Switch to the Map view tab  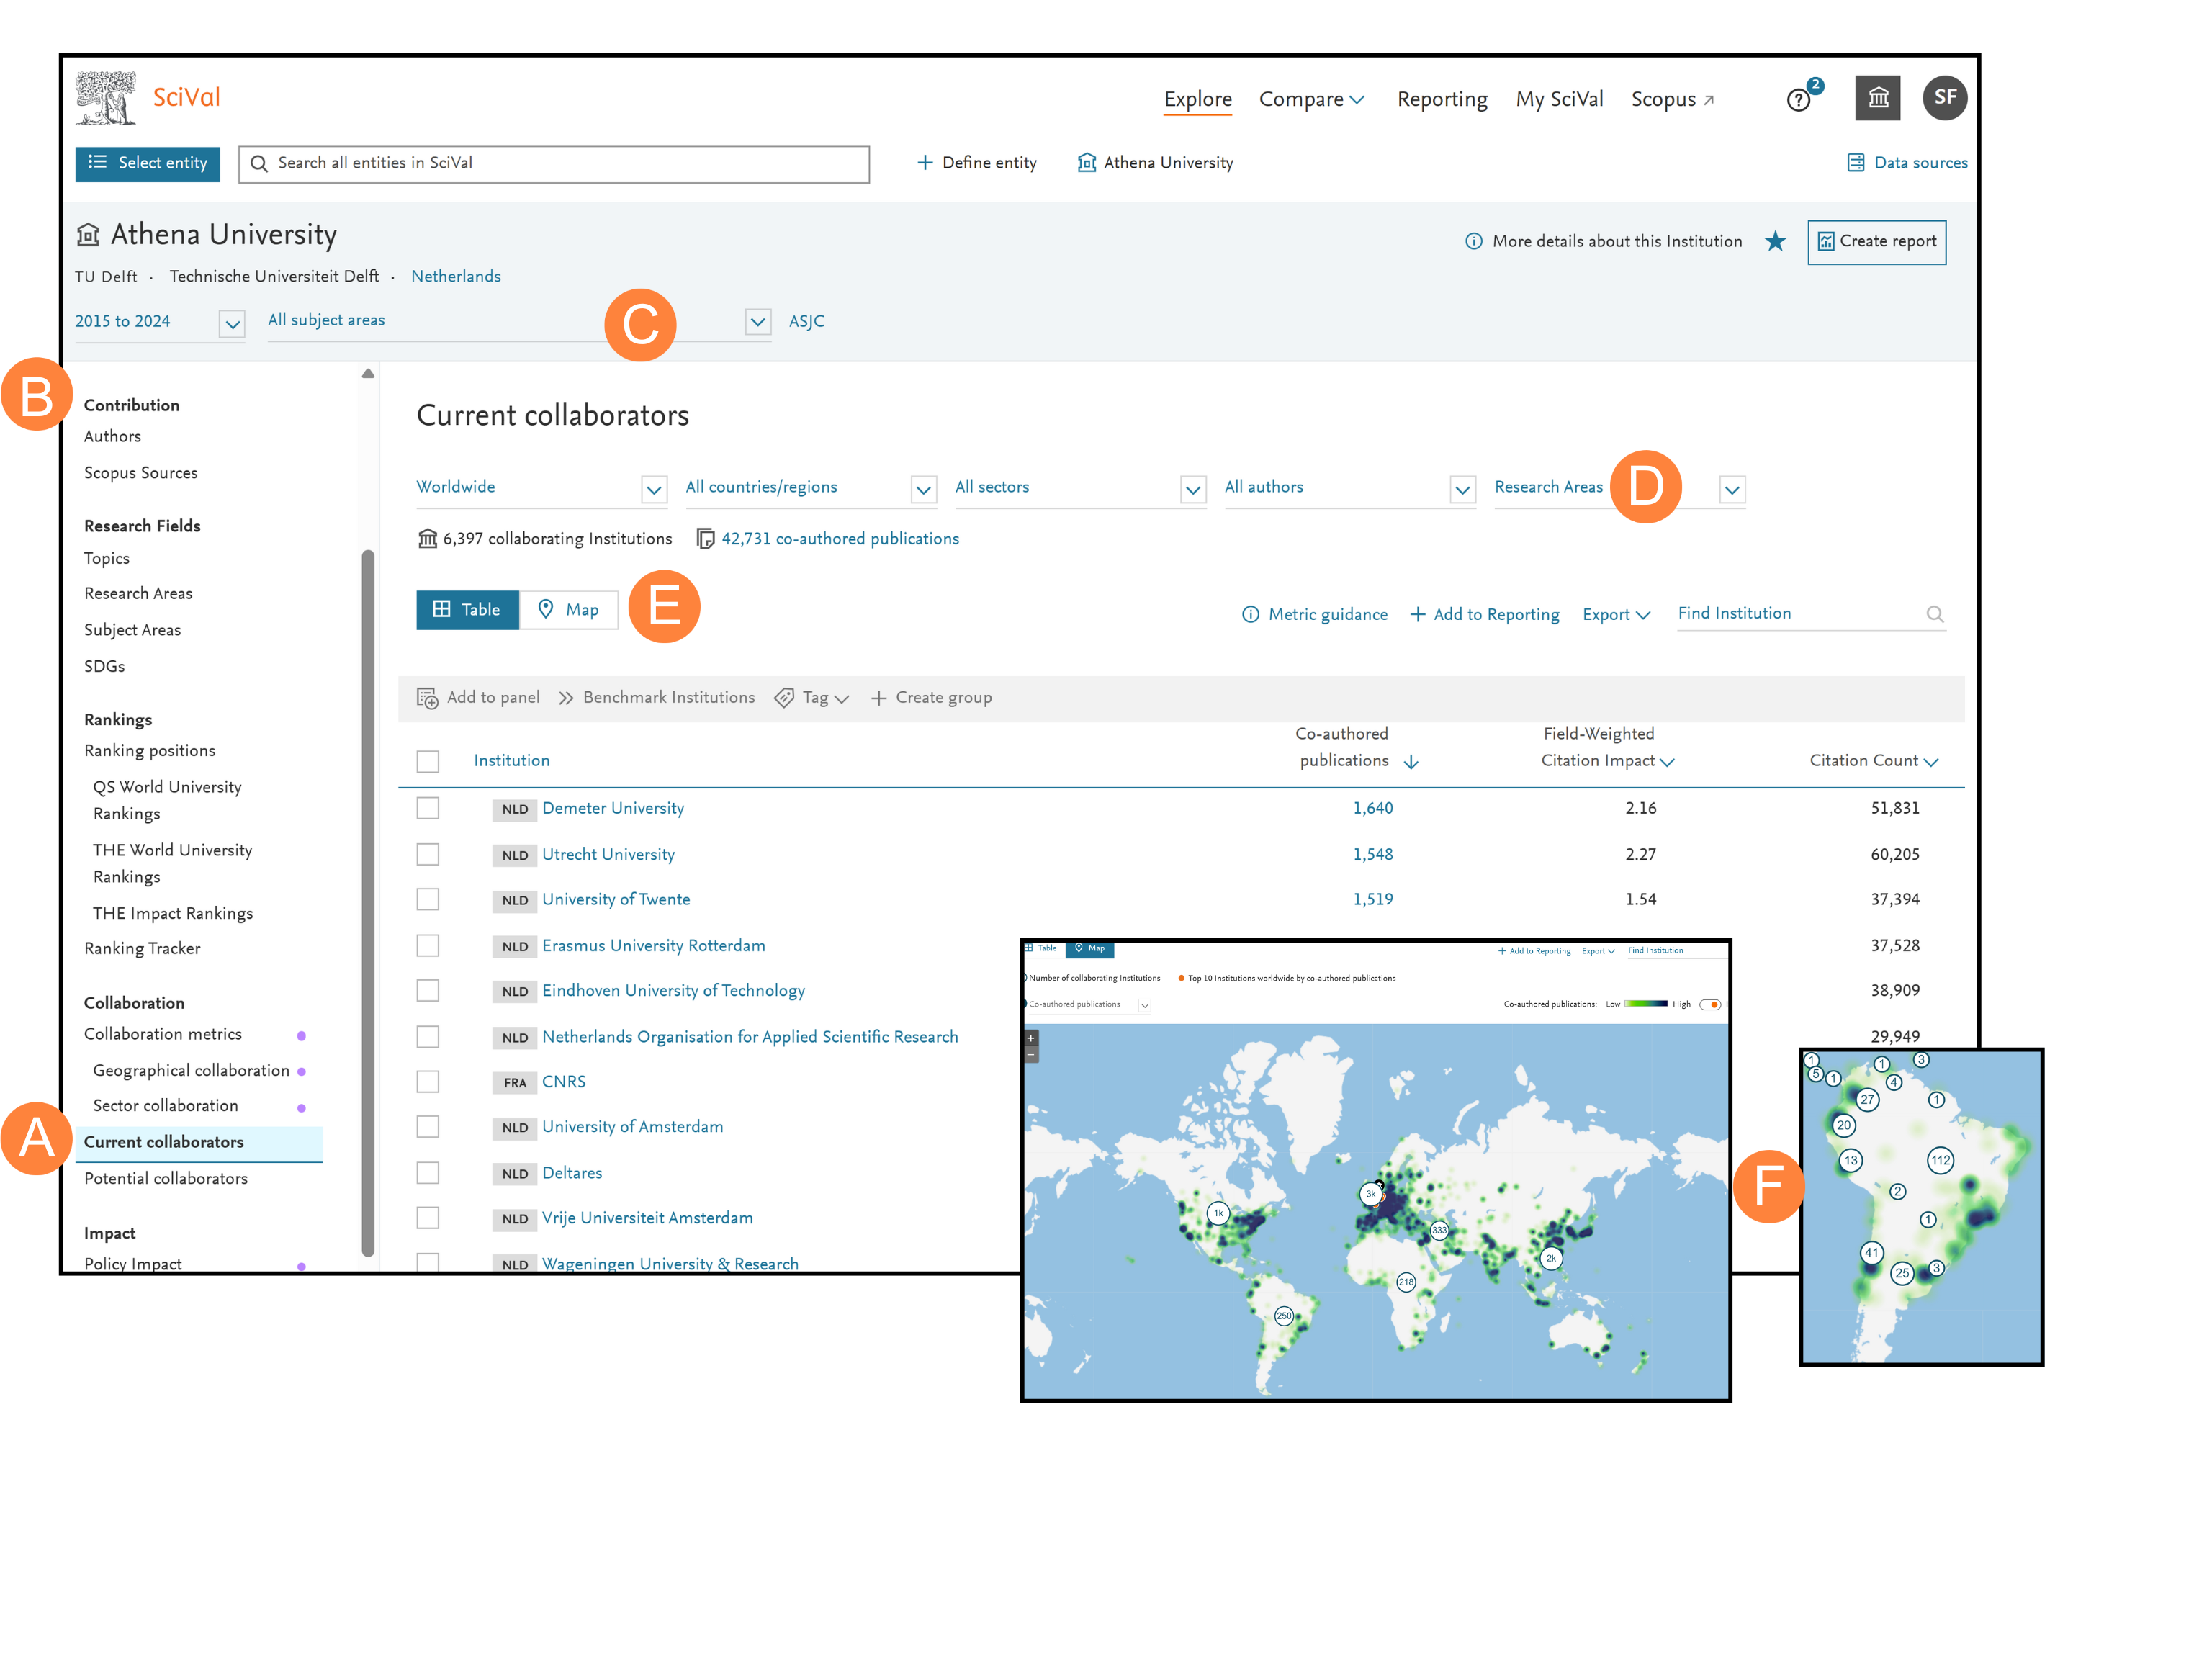pyautogui.click(x=569, y=610)
